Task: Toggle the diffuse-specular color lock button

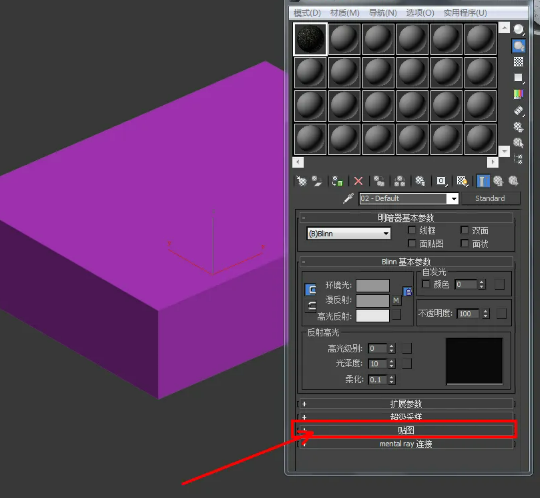Action: [311, 305]
